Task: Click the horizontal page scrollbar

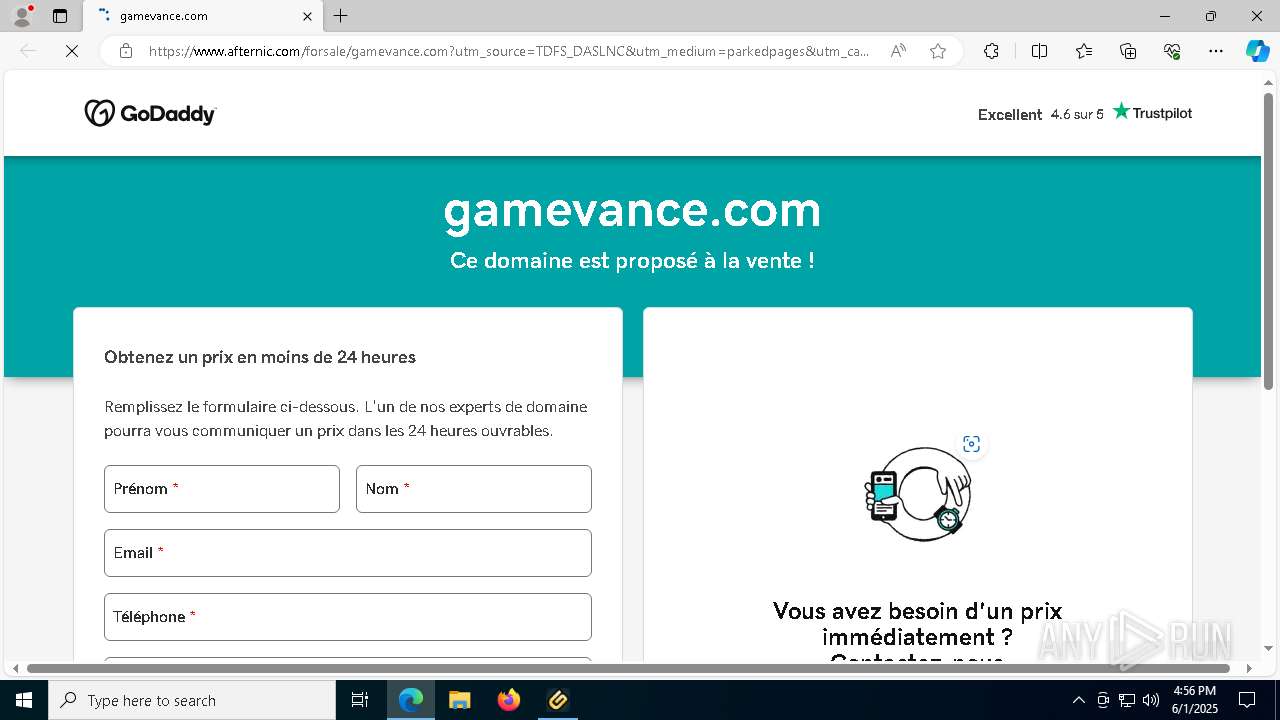Action: [x=628, y=668]
